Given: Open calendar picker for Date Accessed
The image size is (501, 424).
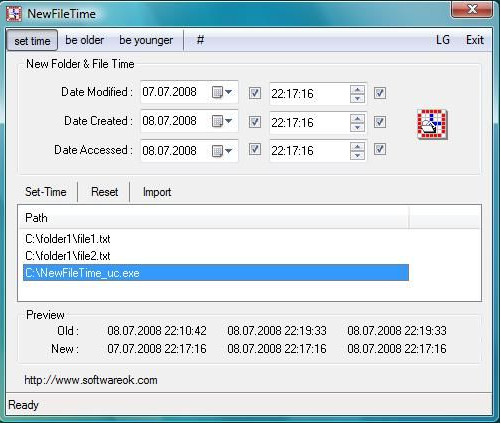Looking at the screenshot, I should click(222, 151).
